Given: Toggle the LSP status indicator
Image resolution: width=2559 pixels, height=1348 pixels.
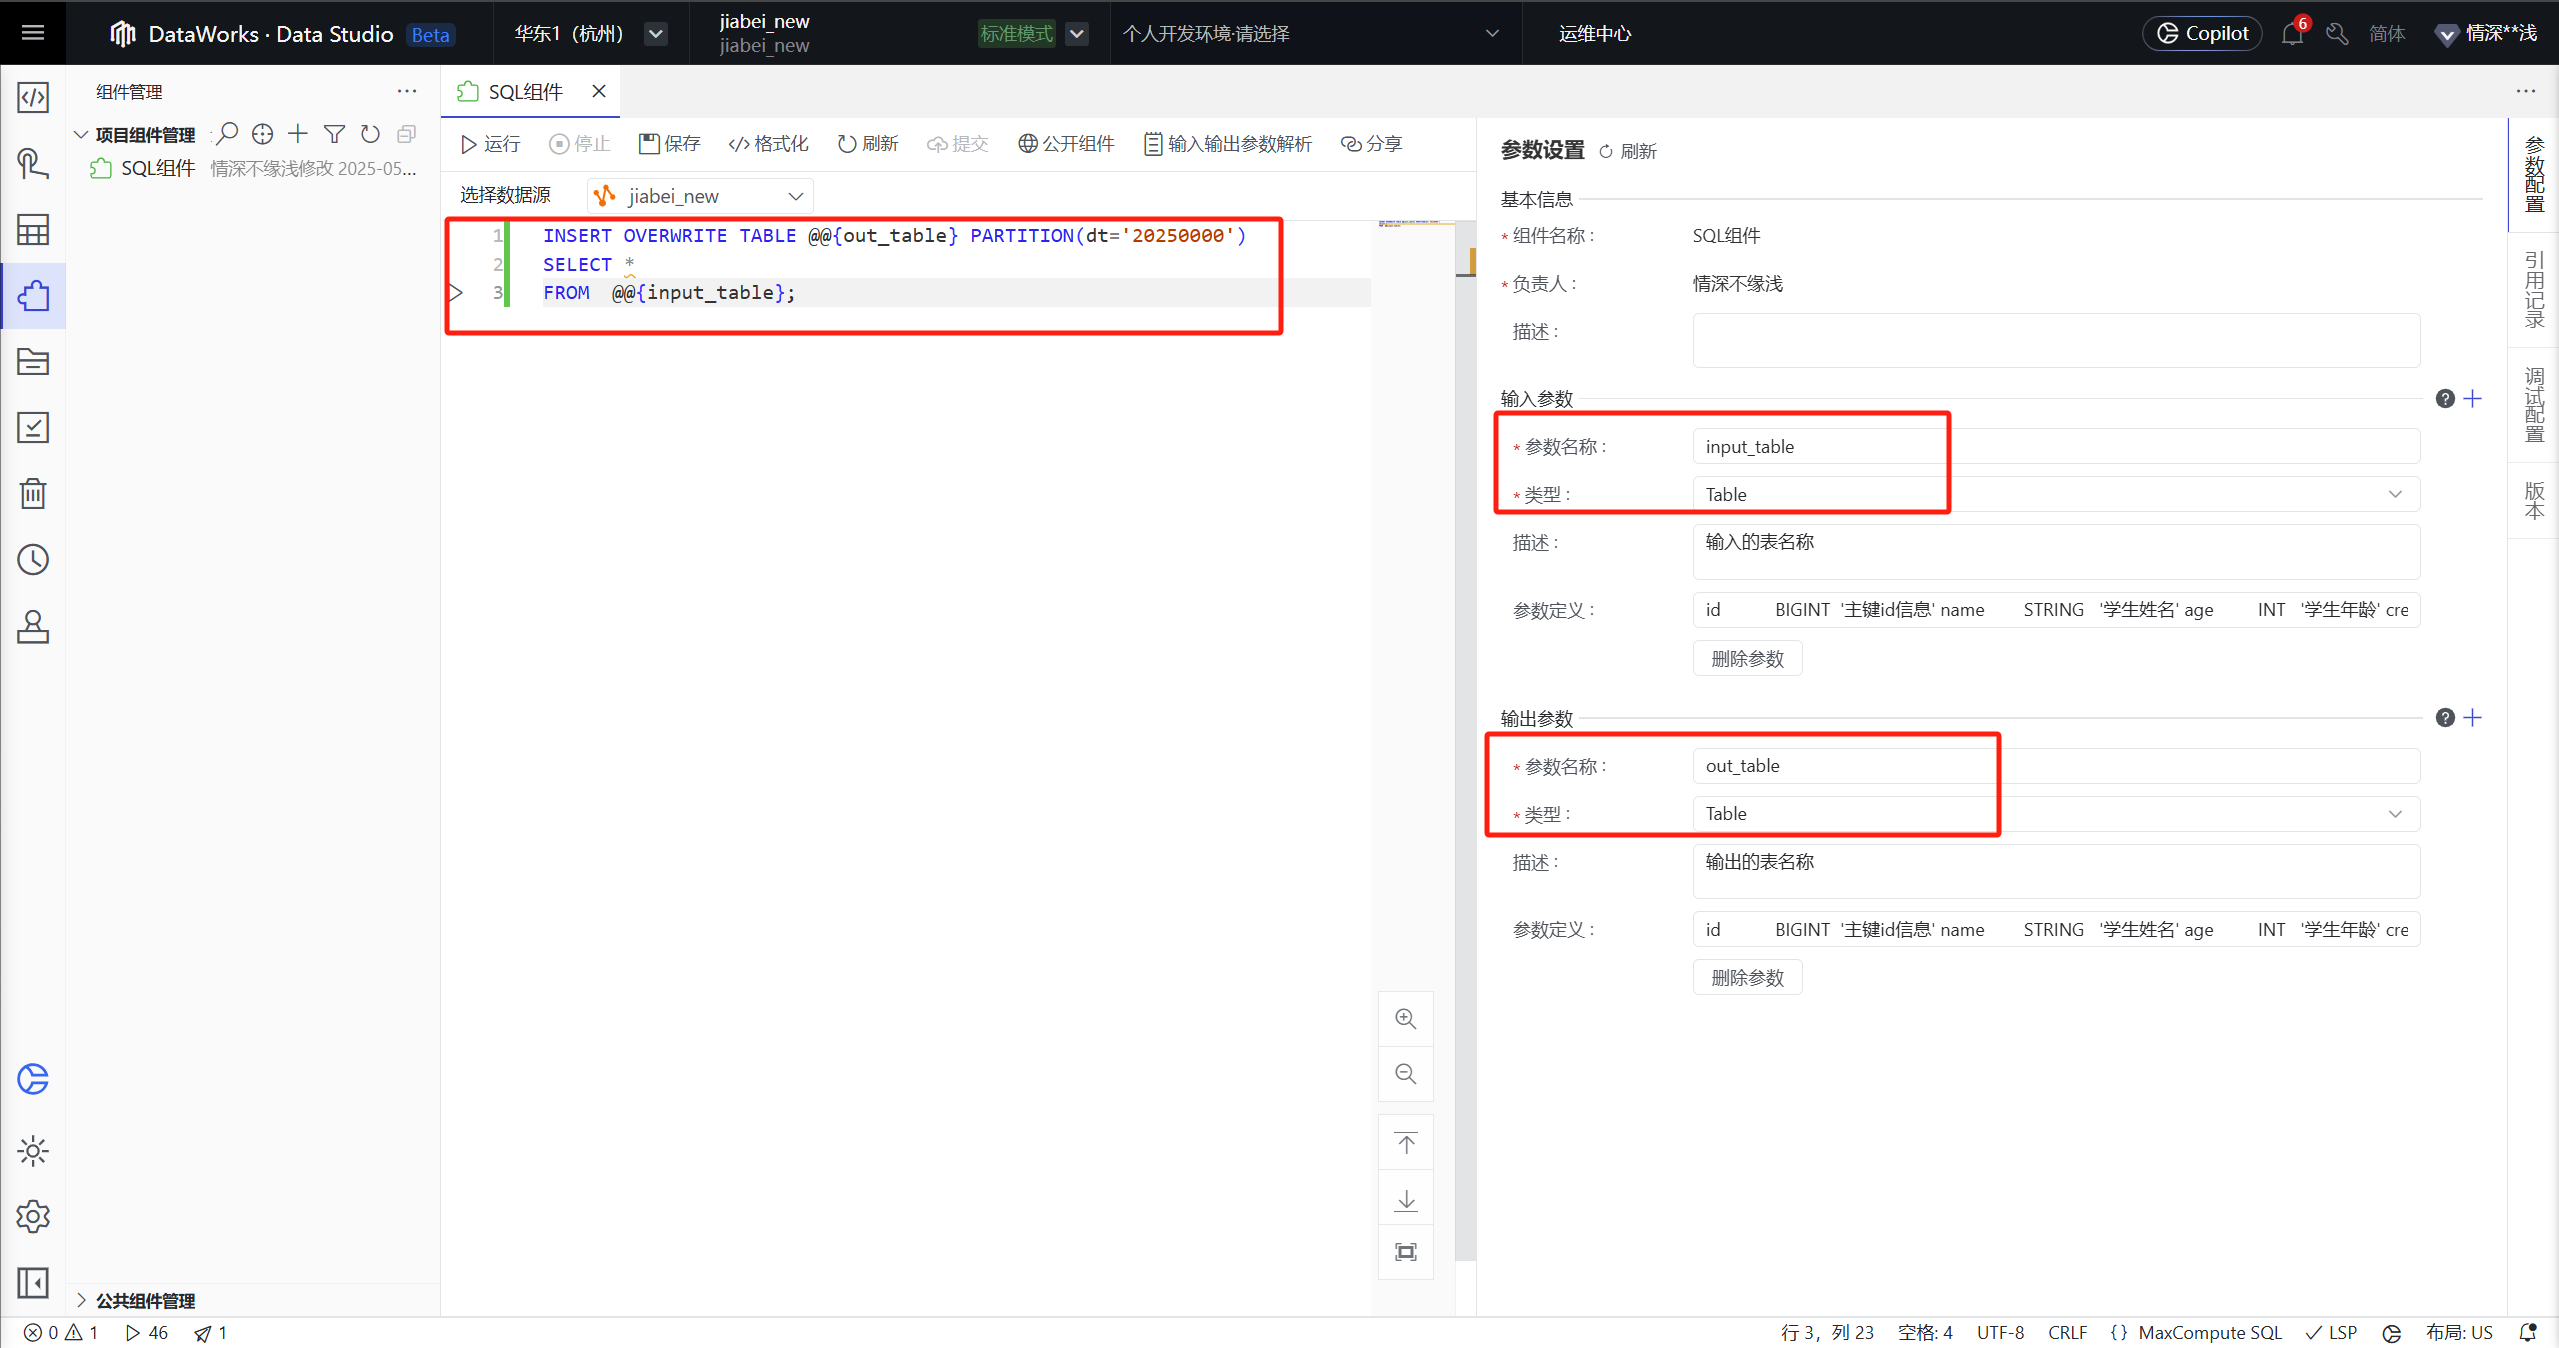Looking at the screenshot, I should tap(2331, 1332).
